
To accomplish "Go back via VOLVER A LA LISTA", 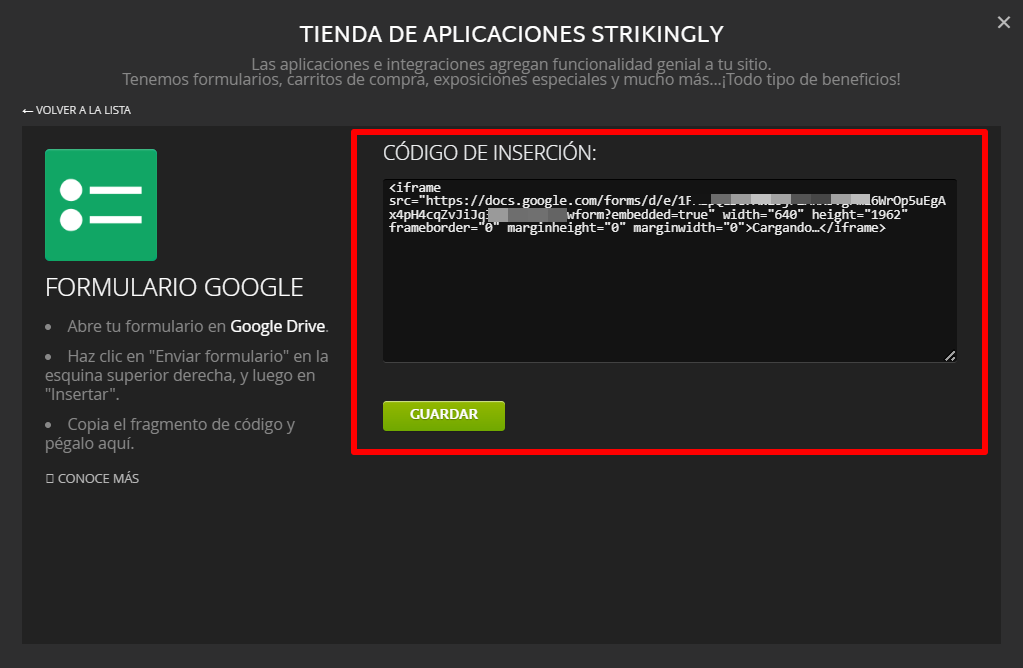I will 76,110.
